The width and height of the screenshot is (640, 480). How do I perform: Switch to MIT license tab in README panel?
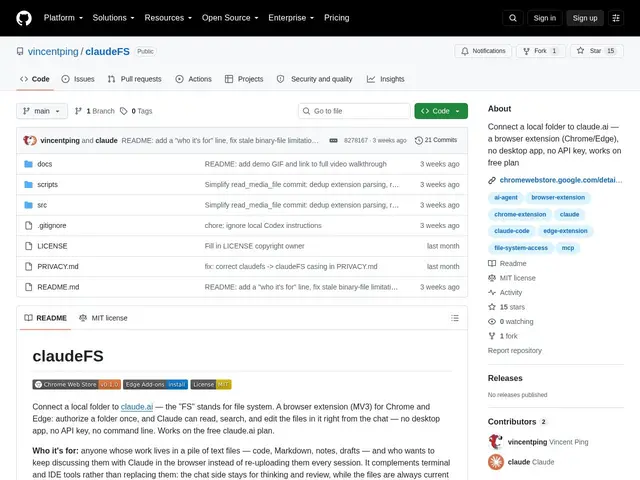click(x=103, y=318)
